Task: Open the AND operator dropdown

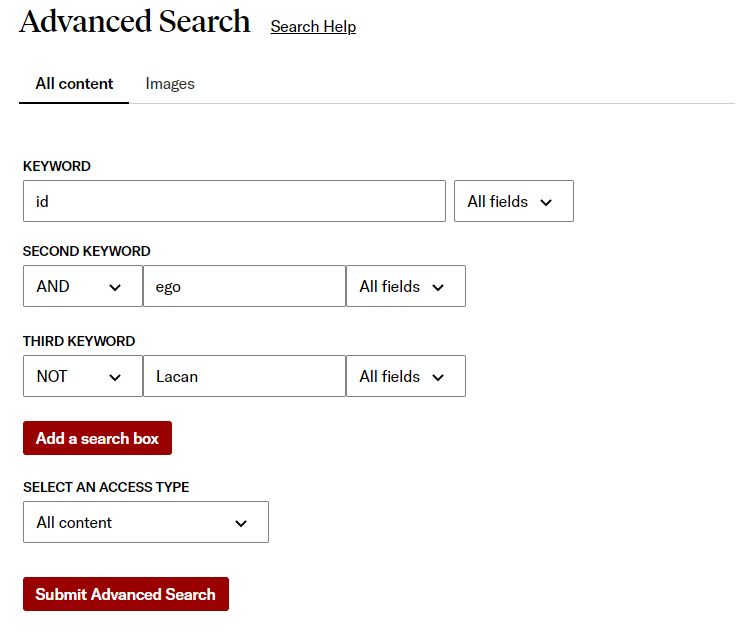Action: click(82, 286)
